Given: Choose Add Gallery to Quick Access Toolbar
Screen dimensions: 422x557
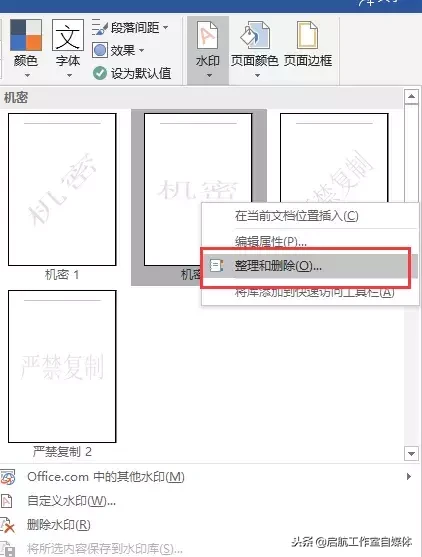Looking at the screenshot, I should tap(310, 293).
